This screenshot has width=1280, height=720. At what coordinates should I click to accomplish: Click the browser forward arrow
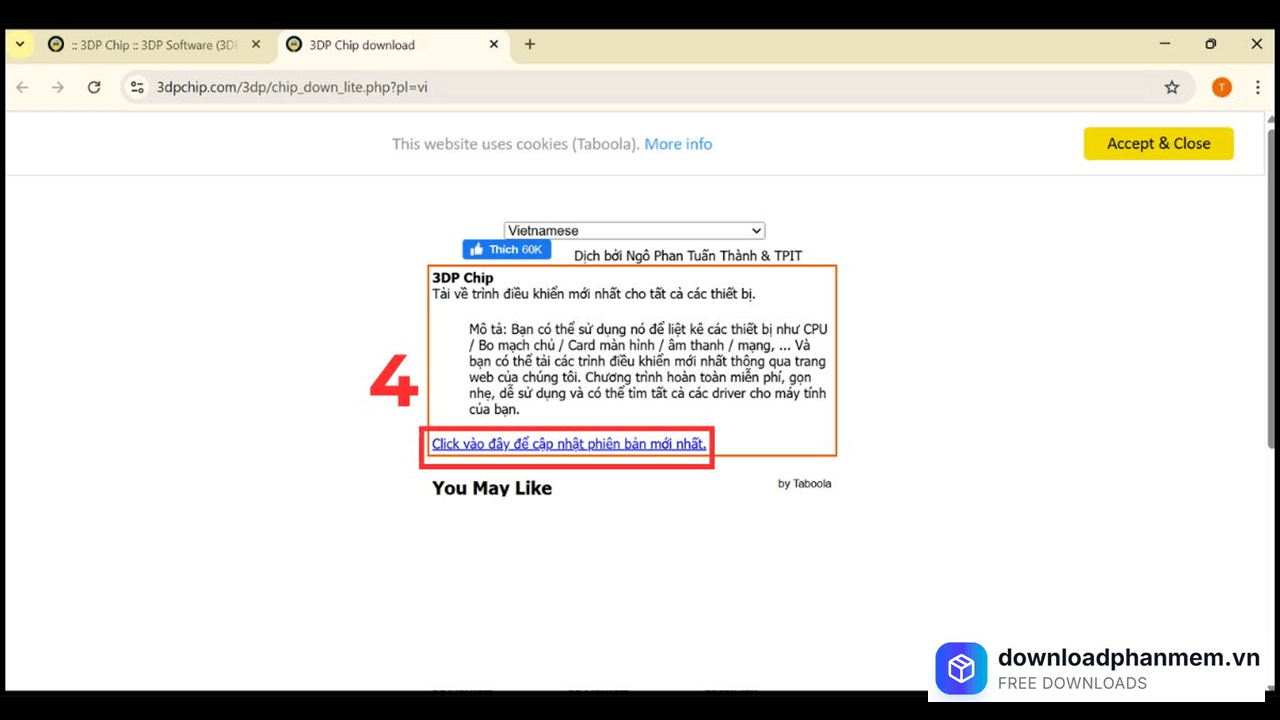58,87
